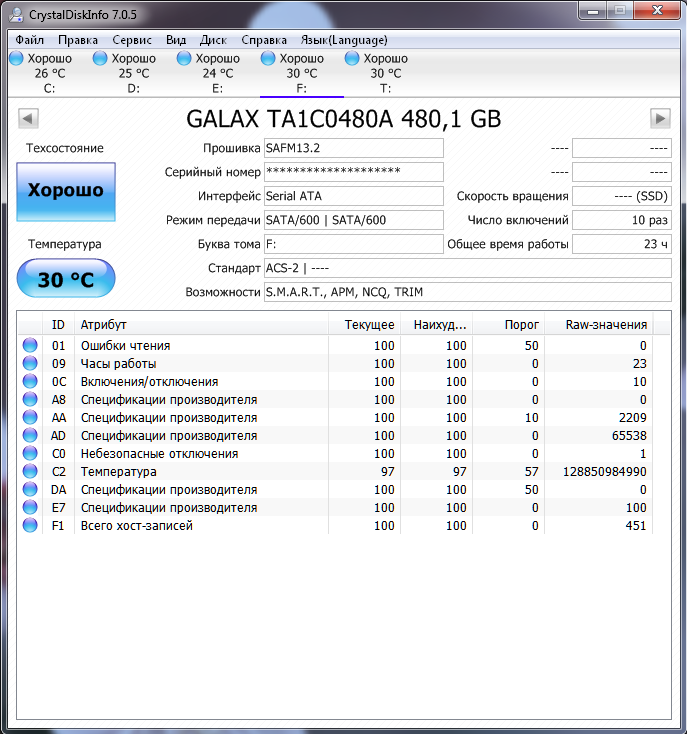Open the Сервис menu
The height and width of the screenshot is (734, 687).
[132, 40]
